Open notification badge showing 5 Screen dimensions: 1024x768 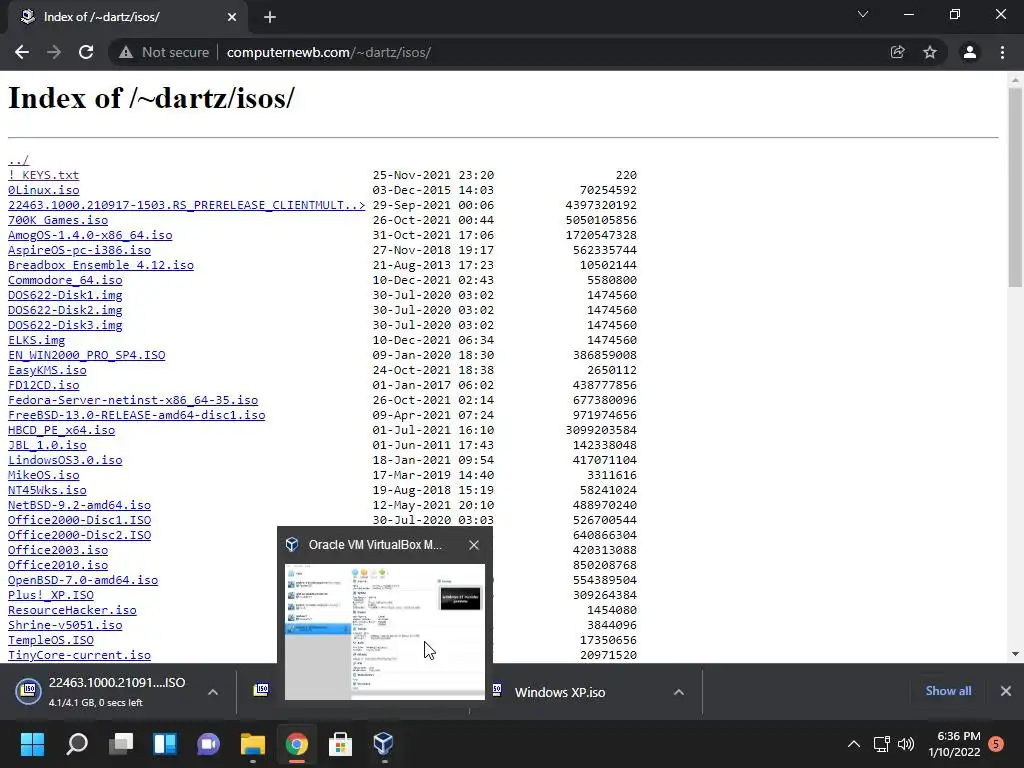pos(996,744)
